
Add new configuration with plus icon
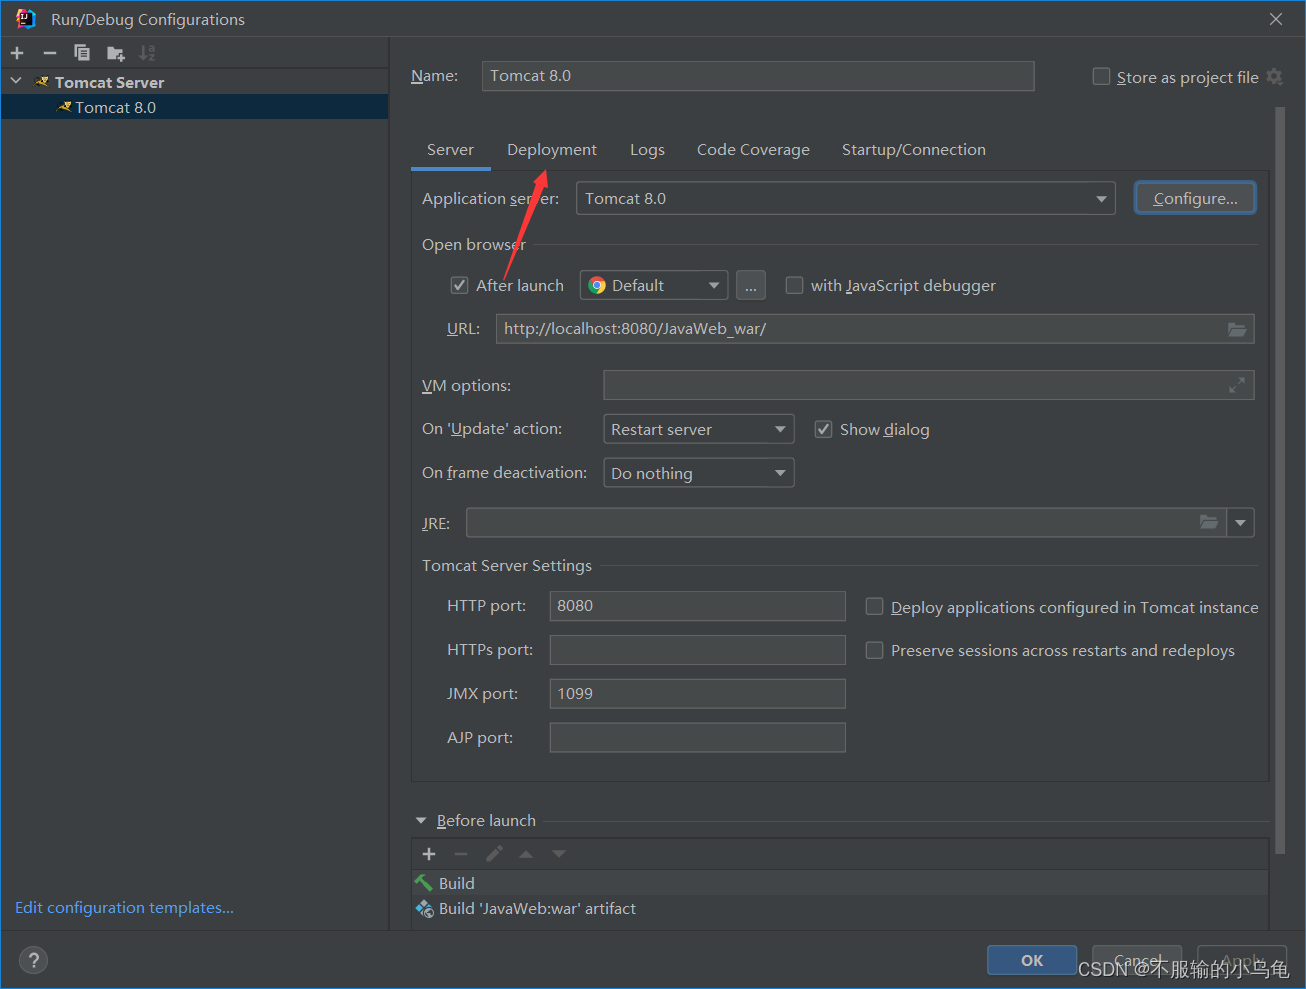tap(17, 53)
